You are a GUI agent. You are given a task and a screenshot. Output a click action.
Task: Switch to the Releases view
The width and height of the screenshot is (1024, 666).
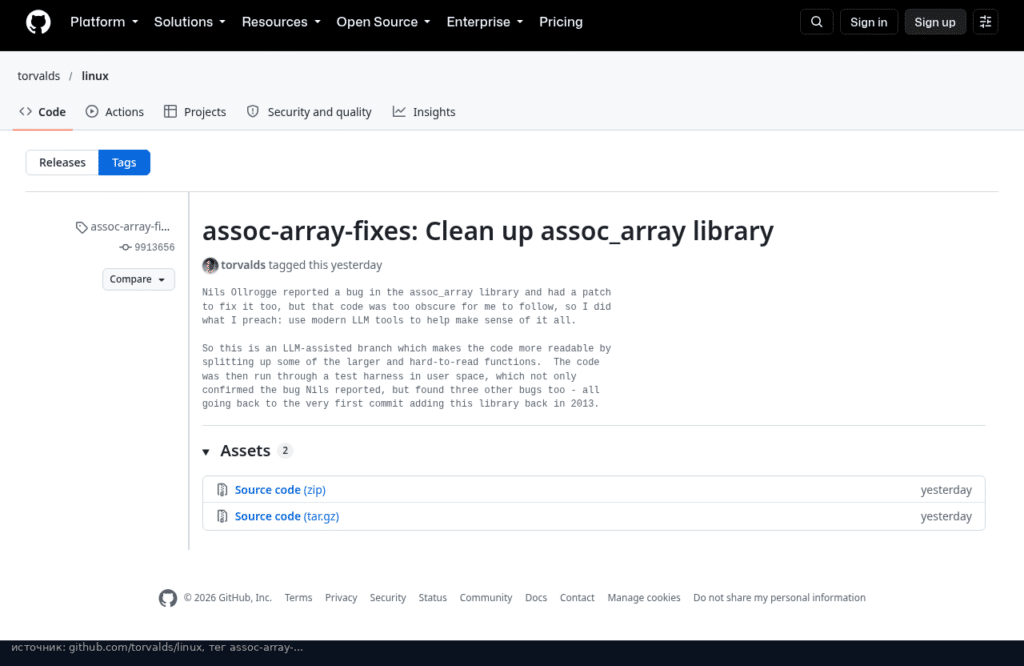point(62,163)
